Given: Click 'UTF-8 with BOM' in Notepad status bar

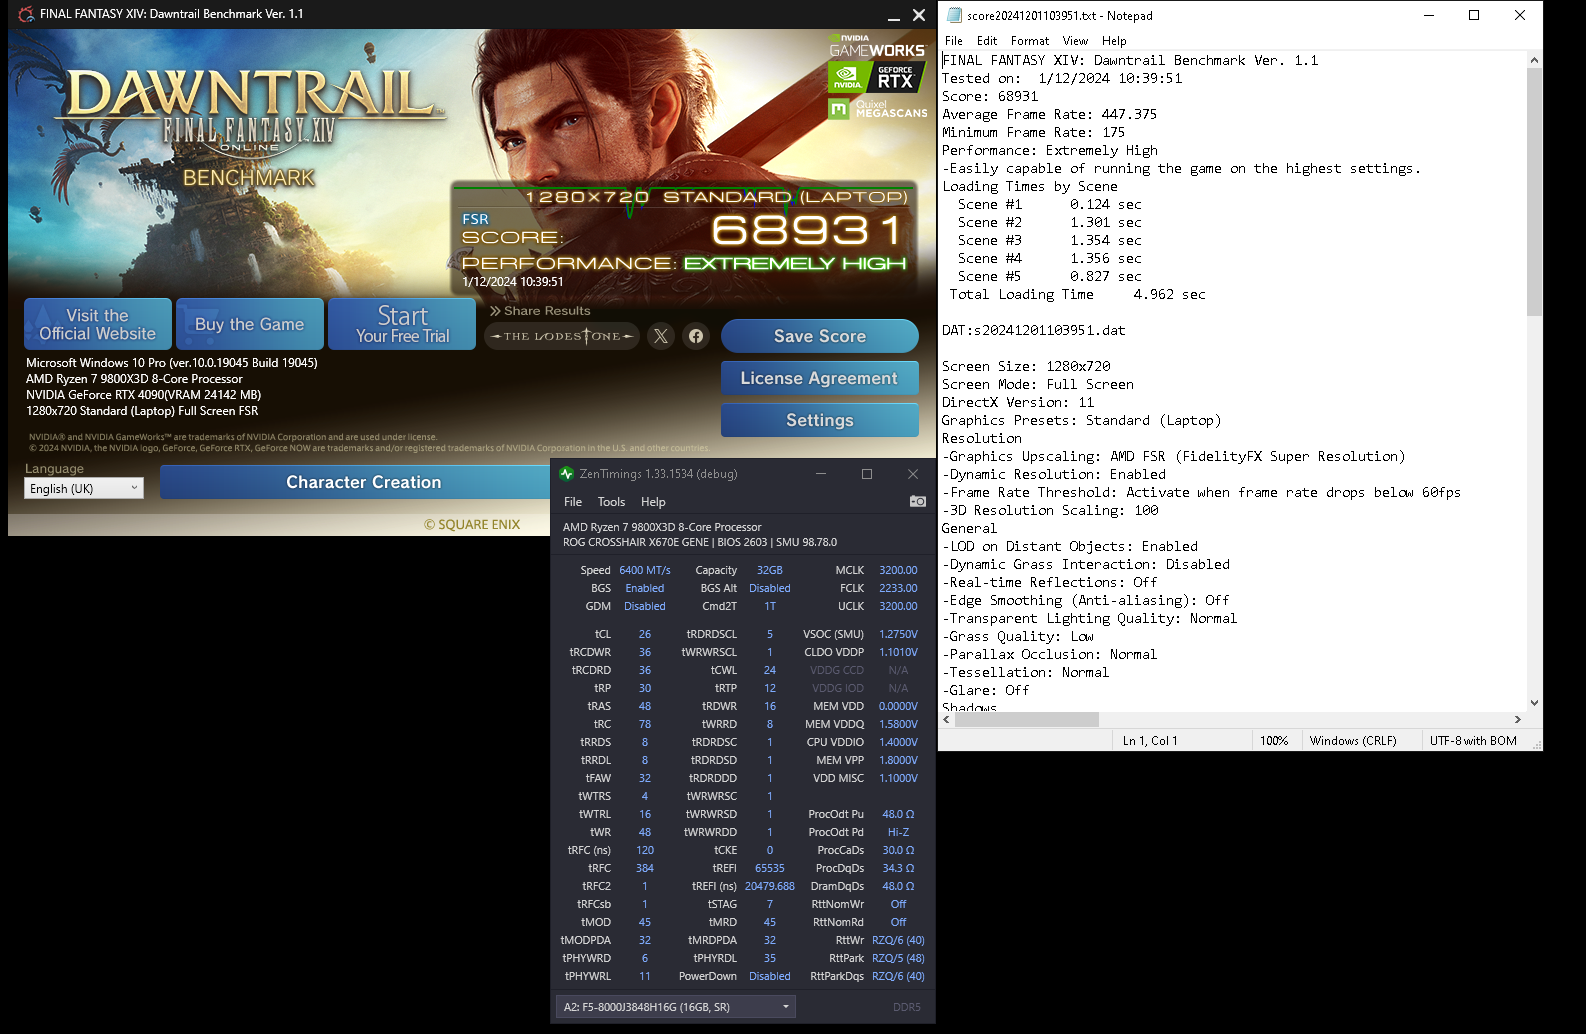Looking at the screenshot, I should click(1473, 741).
